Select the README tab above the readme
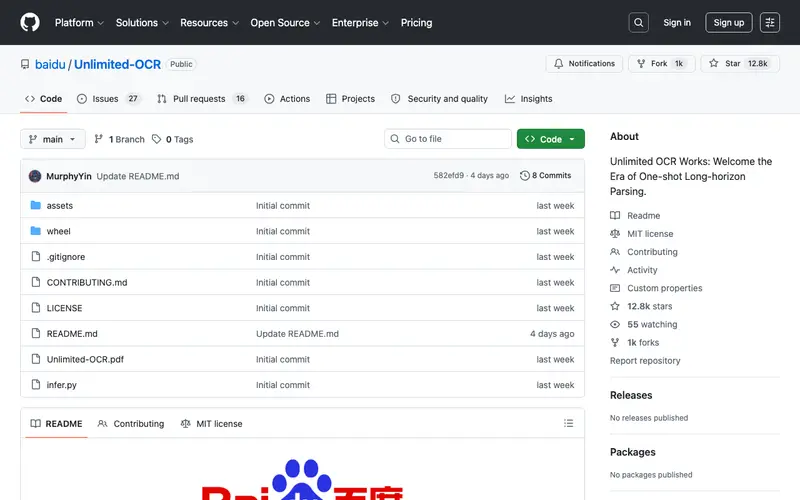Screen dimensions: 800x500 [x=57, y=423]
